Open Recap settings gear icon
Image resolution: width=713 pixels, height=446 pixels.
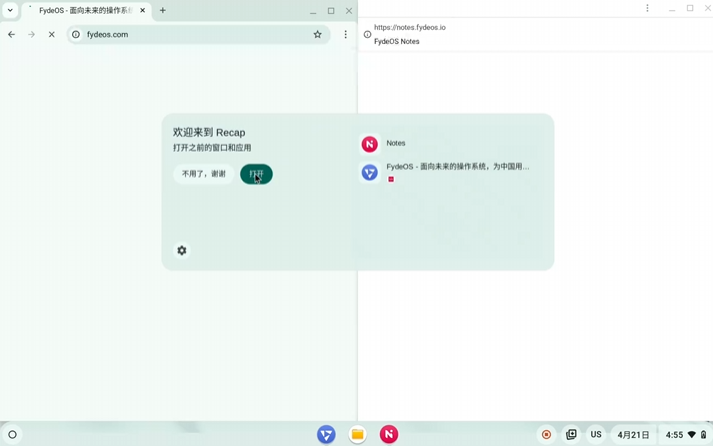(x=181, y=251)
